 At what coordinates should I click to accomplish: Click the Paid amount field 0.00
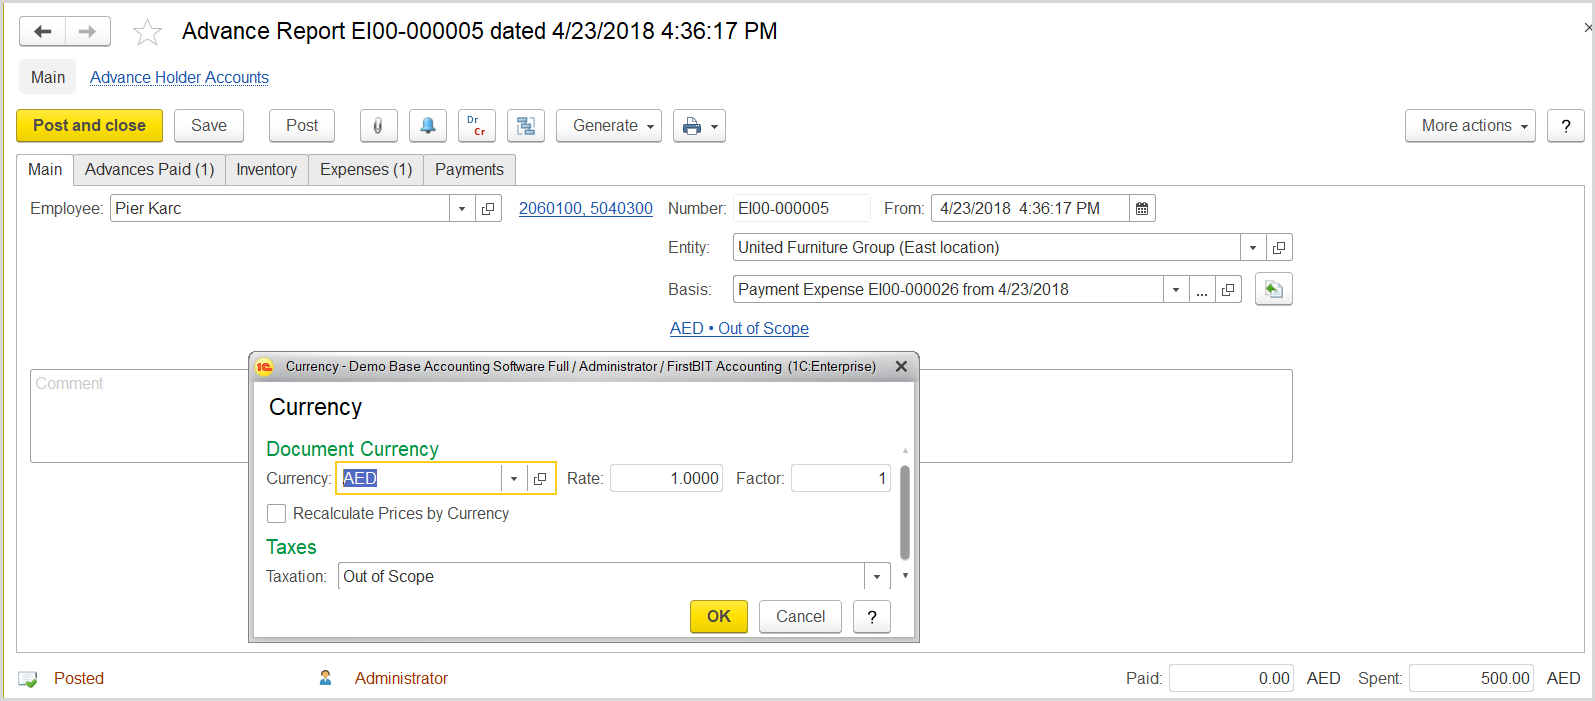point(1231,678)
